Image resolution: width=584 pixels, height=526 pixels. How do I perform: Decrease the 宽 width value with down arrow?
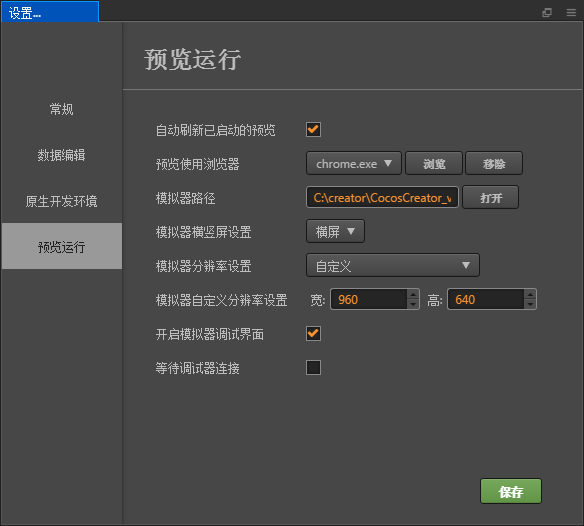point(413,304)
